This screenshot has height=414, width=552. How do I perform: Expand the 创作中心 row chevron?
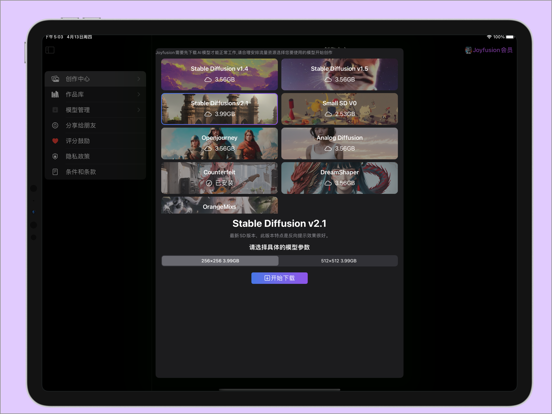tap(139, 79)
